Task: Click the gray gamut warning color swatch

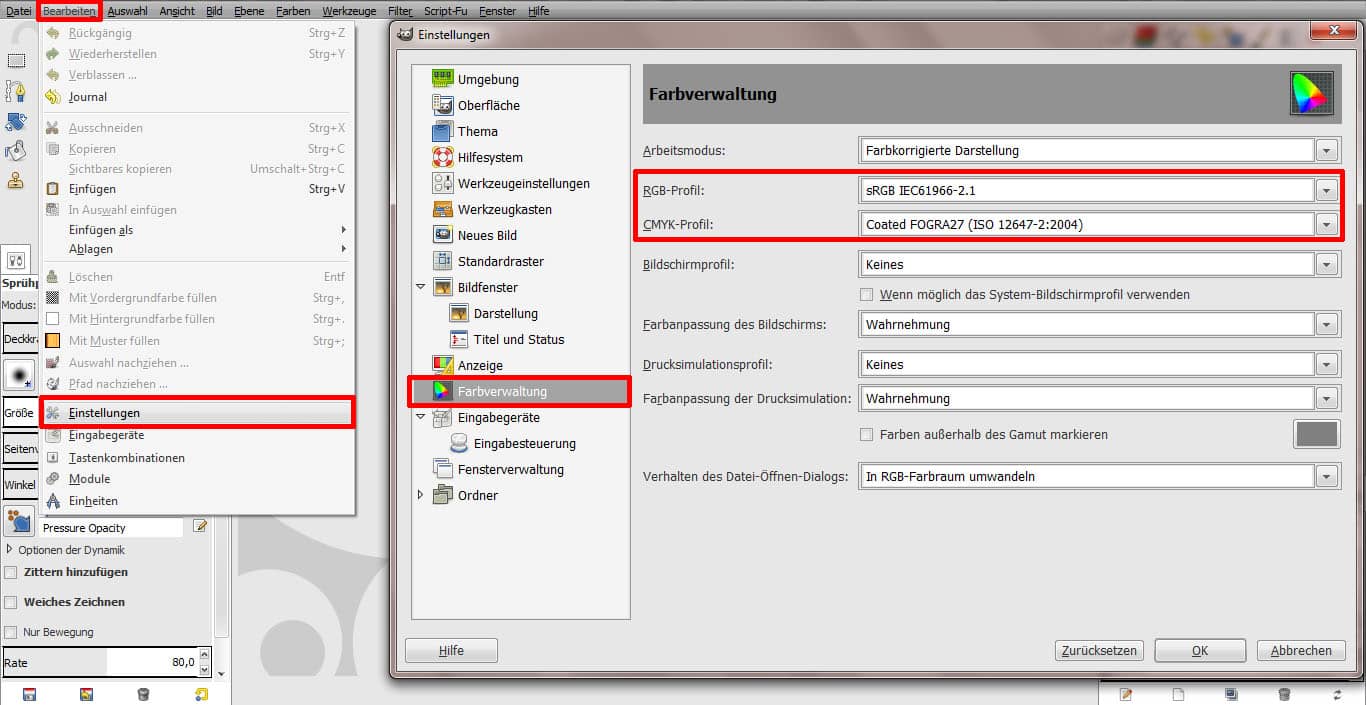Action: tap(1316, 434)
